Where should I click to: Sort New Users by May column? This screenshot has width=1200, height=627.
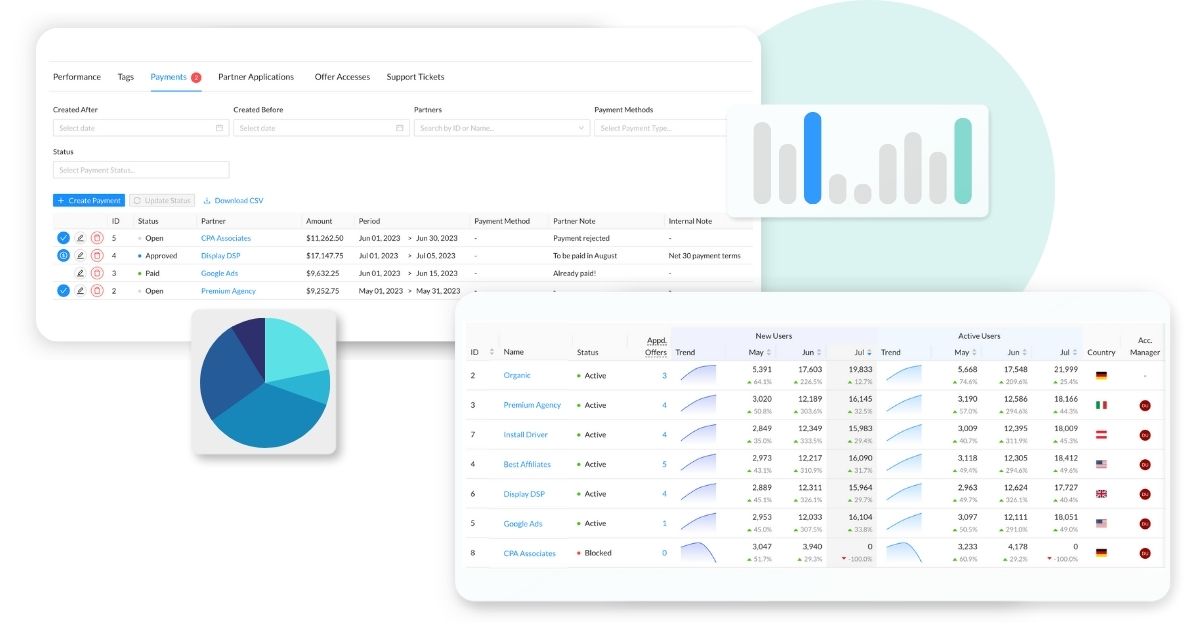click(x=768, y=352)
